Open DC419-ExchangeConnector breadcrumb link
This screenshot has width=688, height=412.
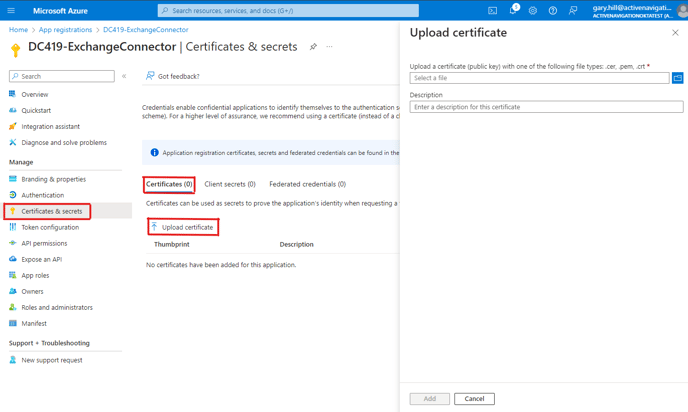[x=146, y=29]
